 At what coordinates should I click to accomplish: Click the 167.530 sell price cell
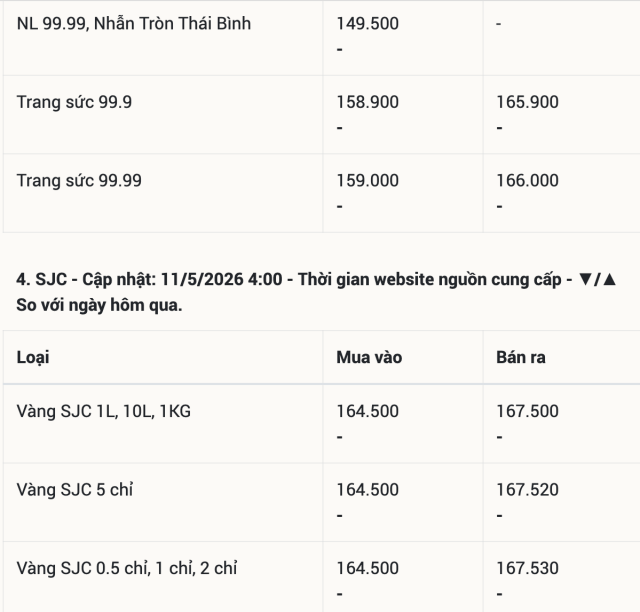pos(527,568)
